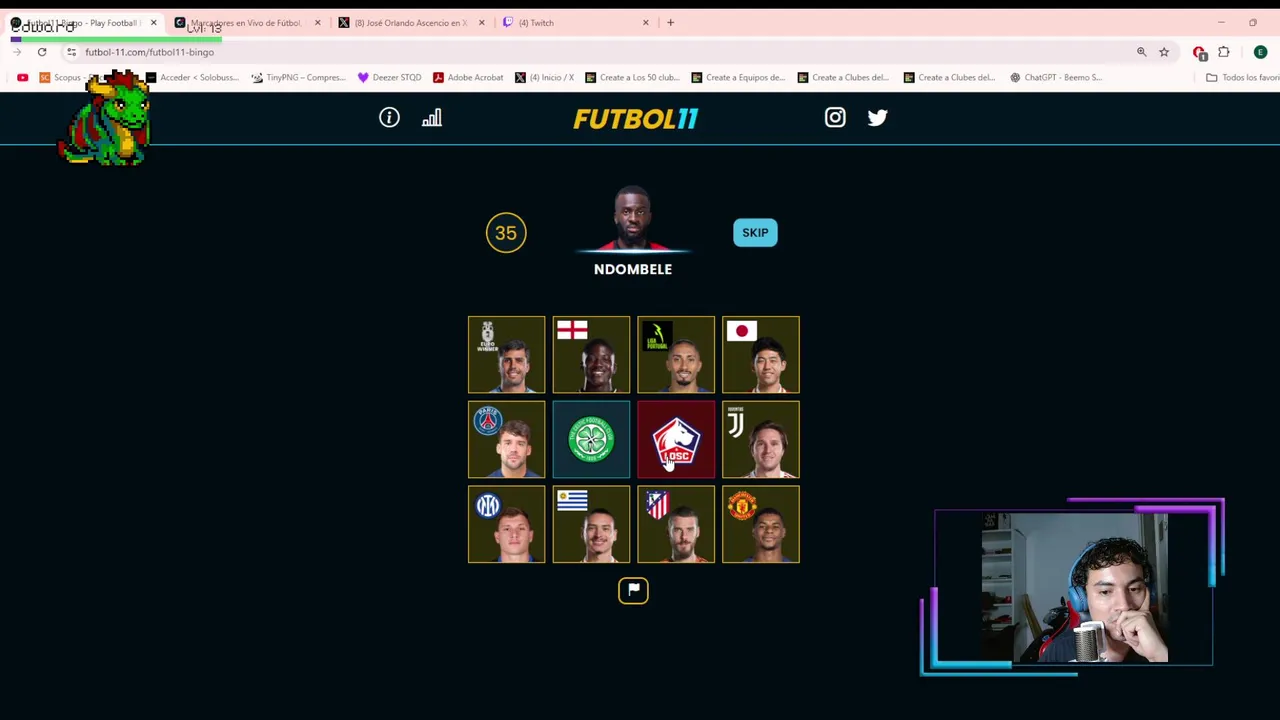Open the YouTube bookmark icon
Screen dimensions: 1280x720
click(x=22, y=77)
